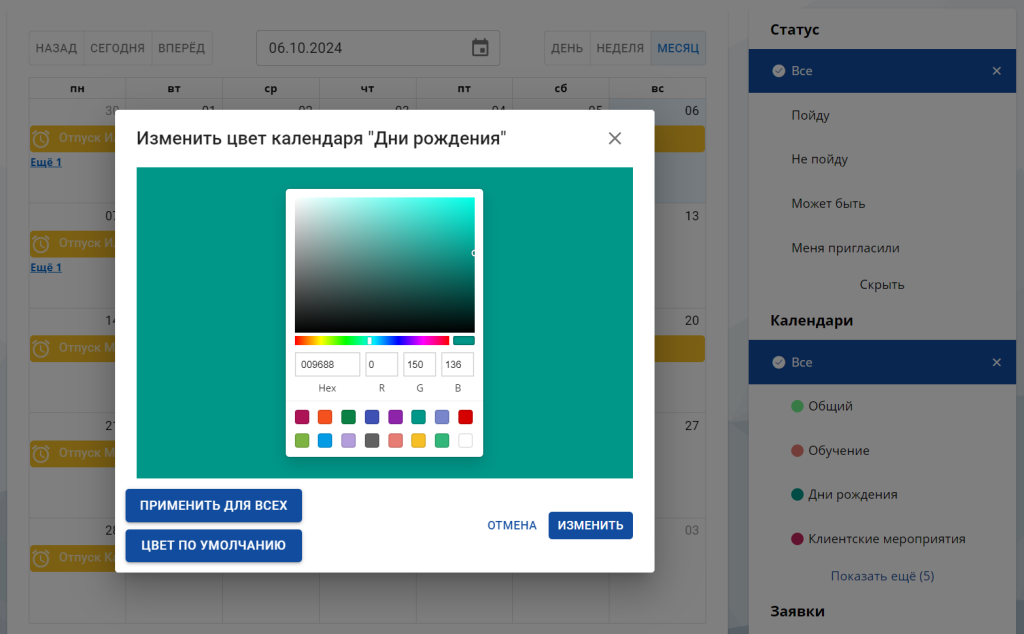The height and width of the screenshot is (634, 1024).
Task: Clear the 'Все' calendars filter with X
Action: click(x=996, y=362)
